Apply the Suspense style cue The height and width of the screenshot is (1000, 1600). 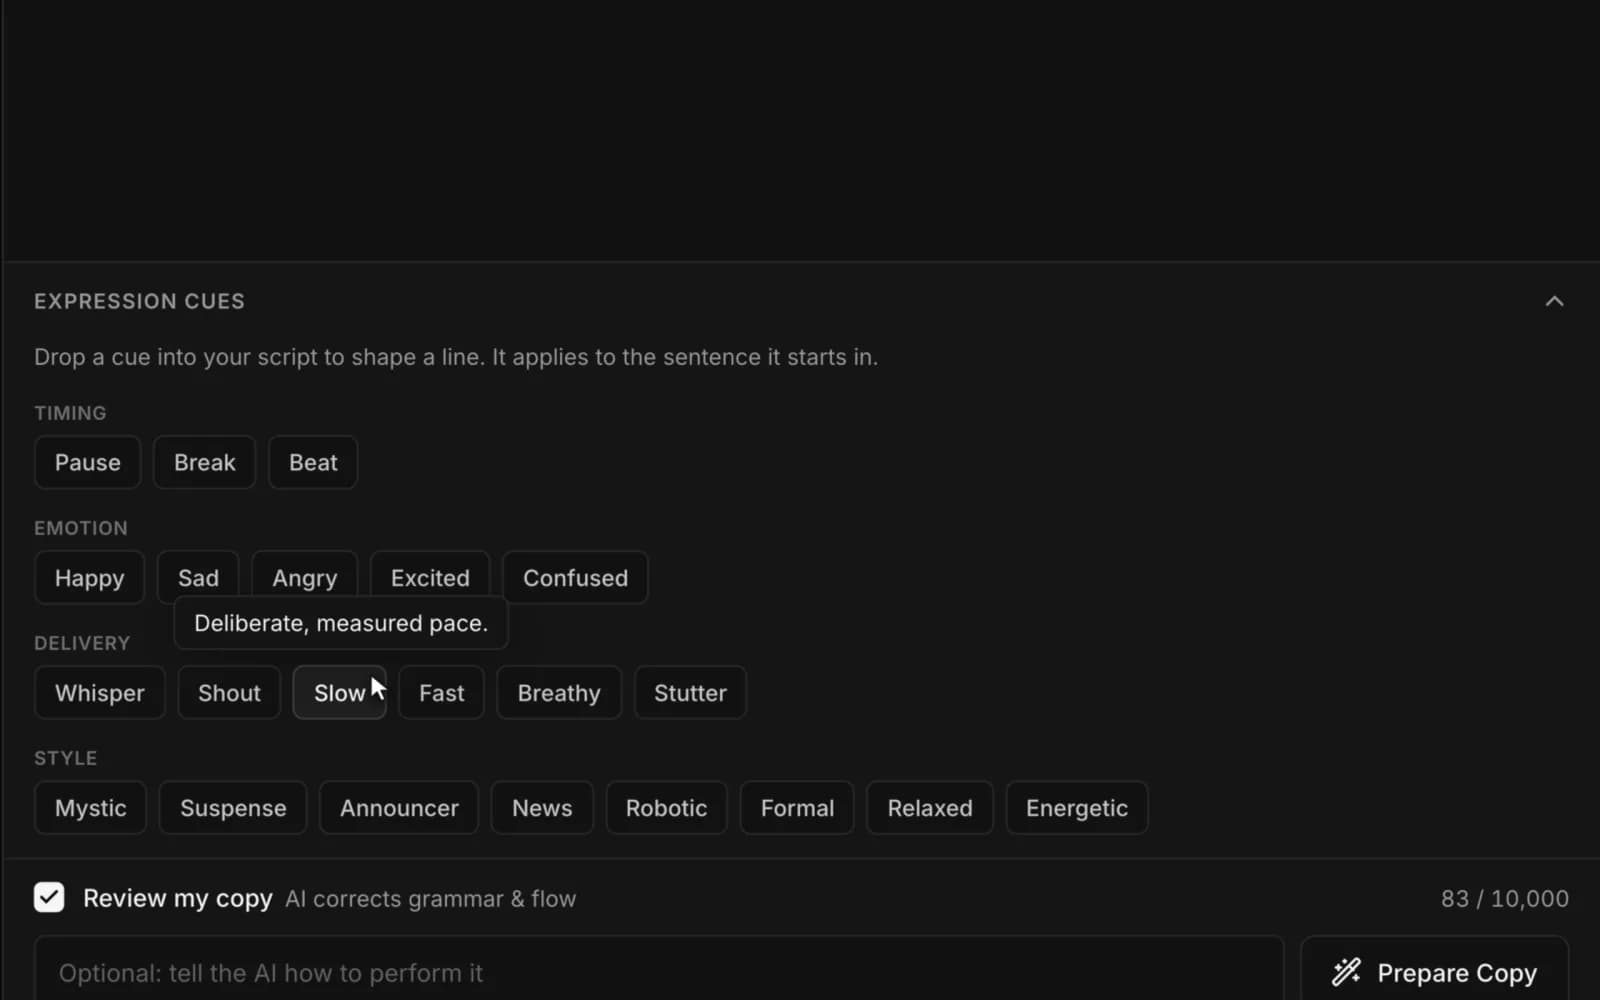point(233,808)
